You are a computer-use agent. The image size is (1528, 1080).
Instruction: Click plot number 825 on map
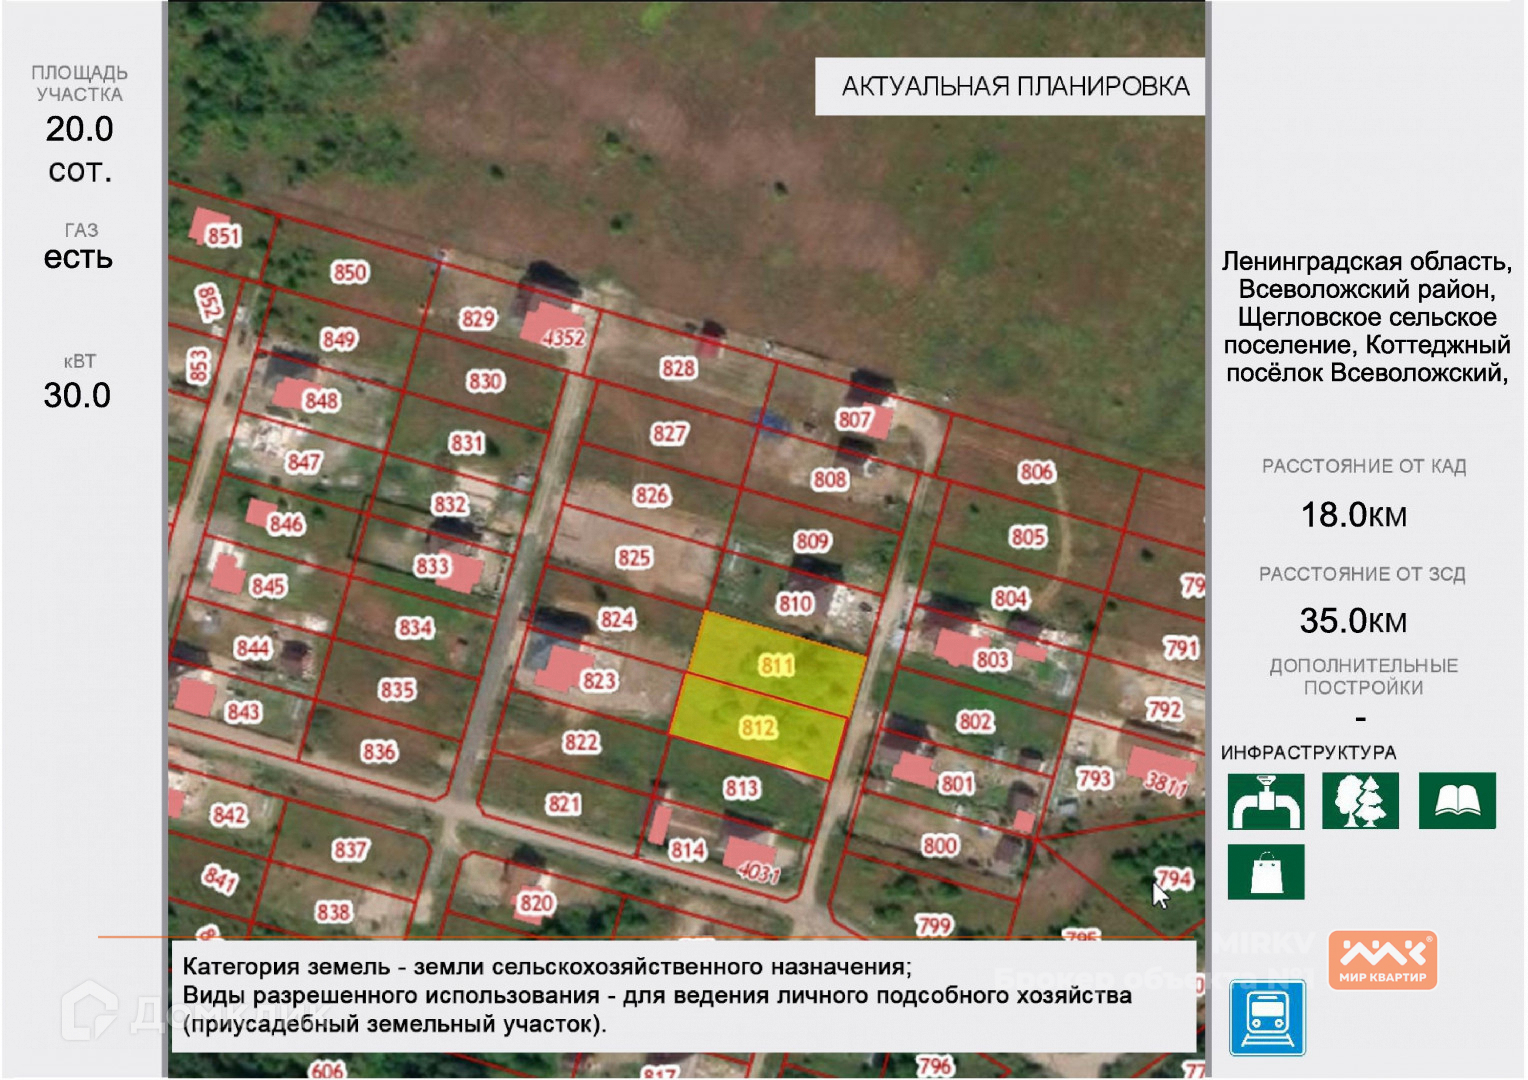click(x=634, y=557)
